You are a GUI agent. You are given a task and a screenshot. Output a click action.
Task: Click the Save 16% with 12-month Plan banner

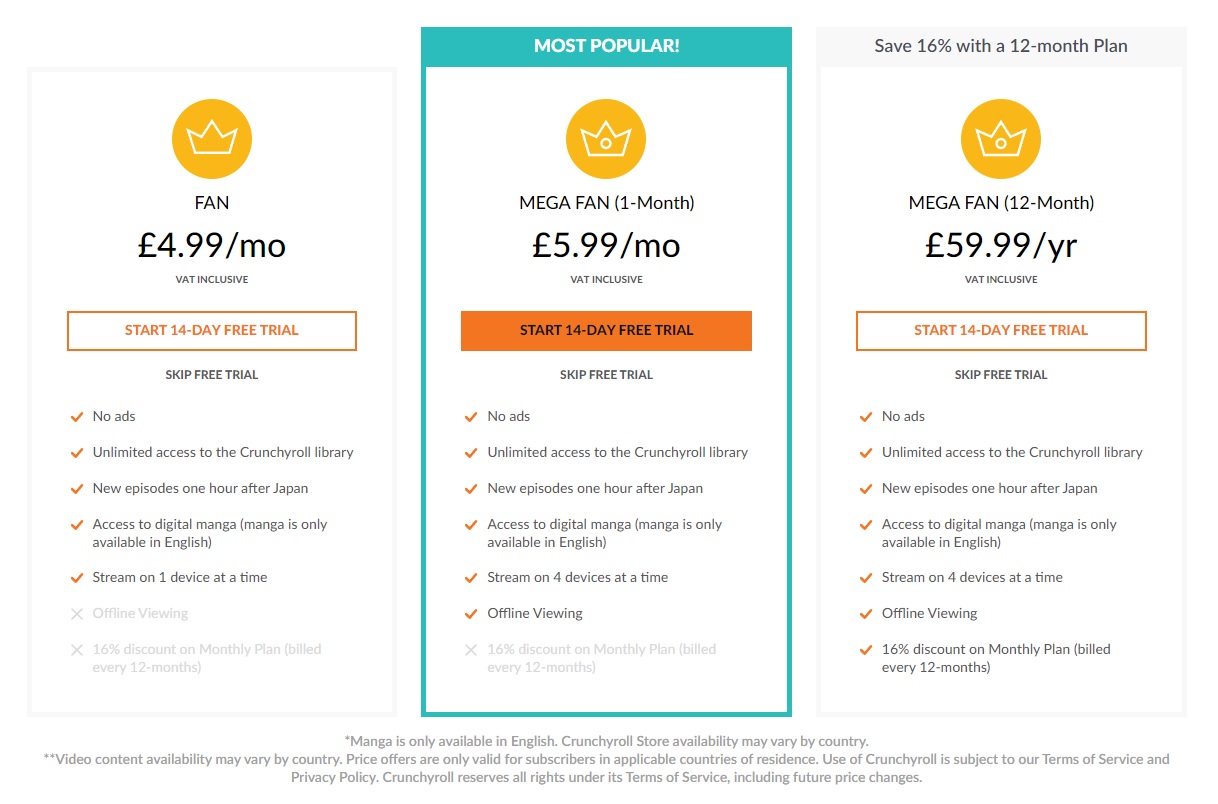pyautogui.click(x=1001, y=46)
